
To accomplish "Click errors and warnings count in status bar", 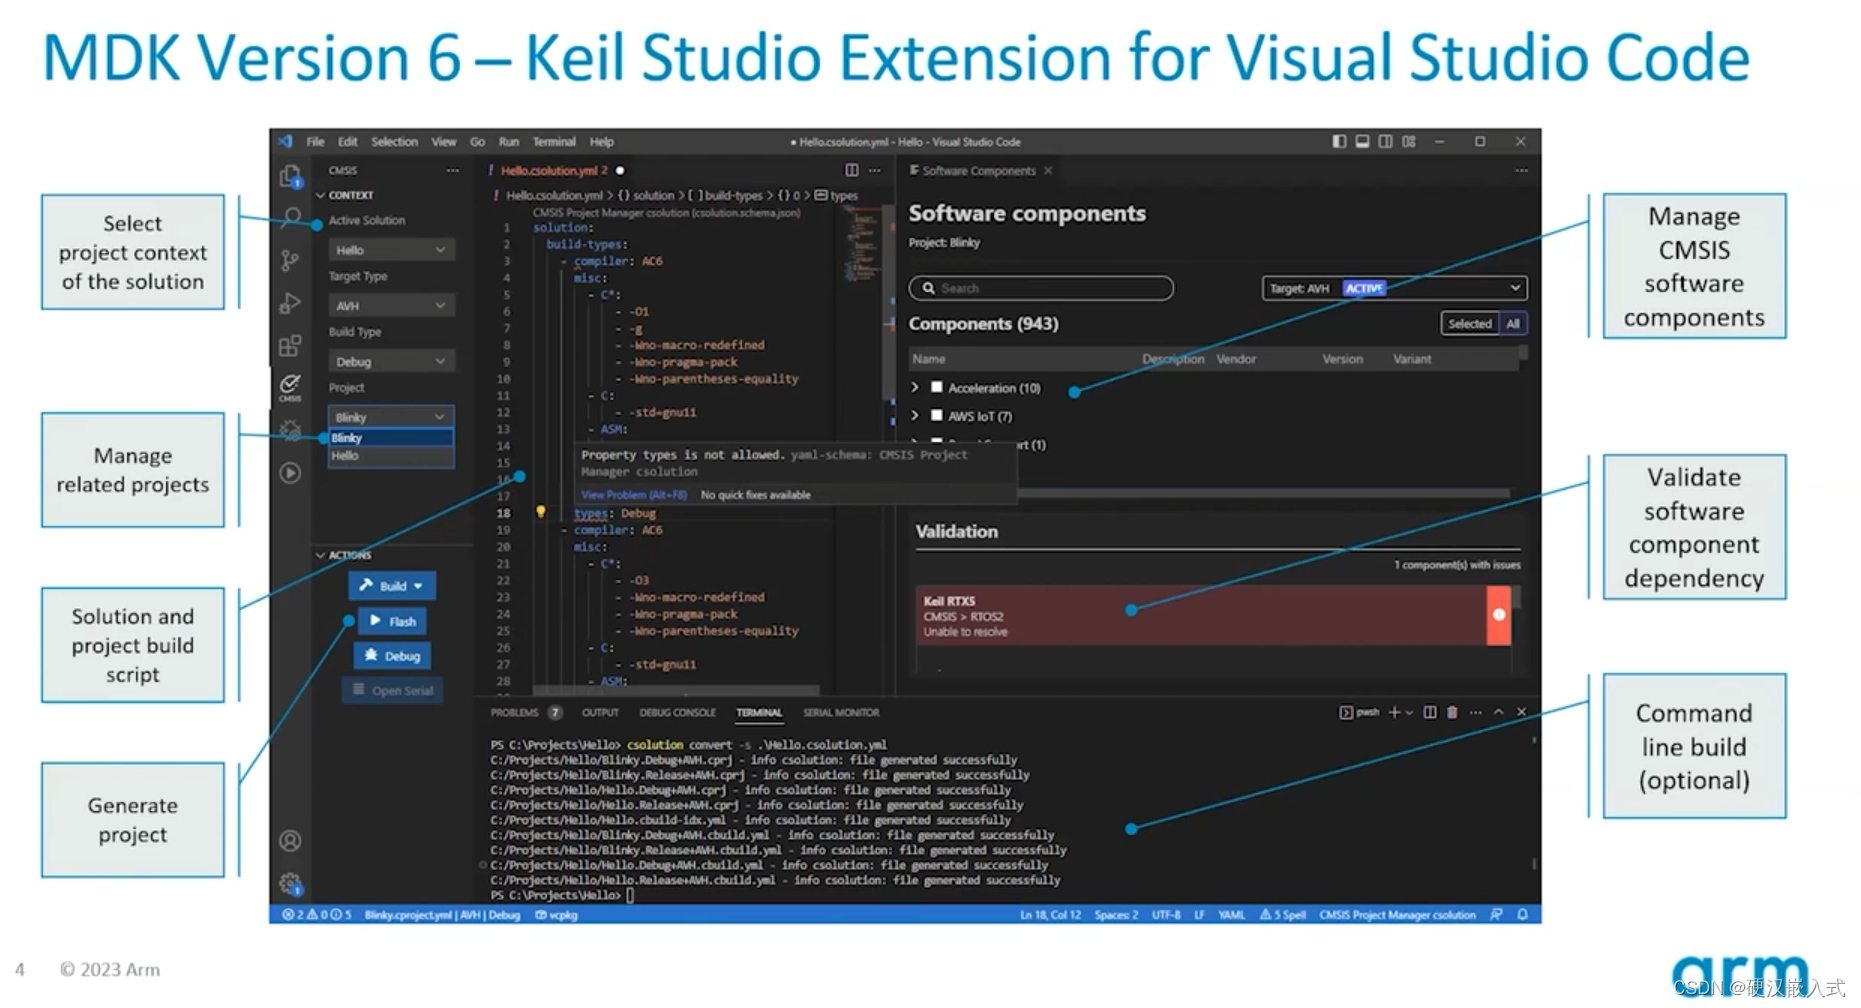I will pyautogui.click(x=317, y=914).
